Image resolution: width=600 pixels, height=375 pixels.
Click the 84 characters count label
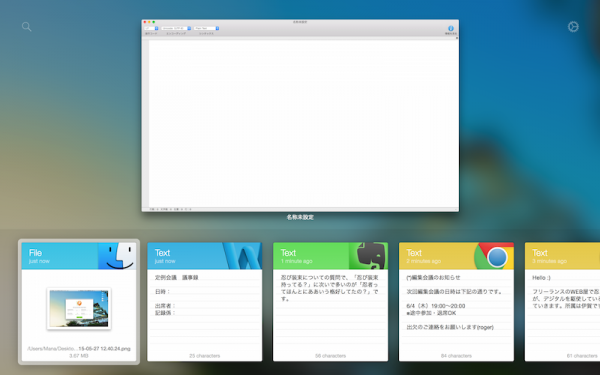[457, 356]
